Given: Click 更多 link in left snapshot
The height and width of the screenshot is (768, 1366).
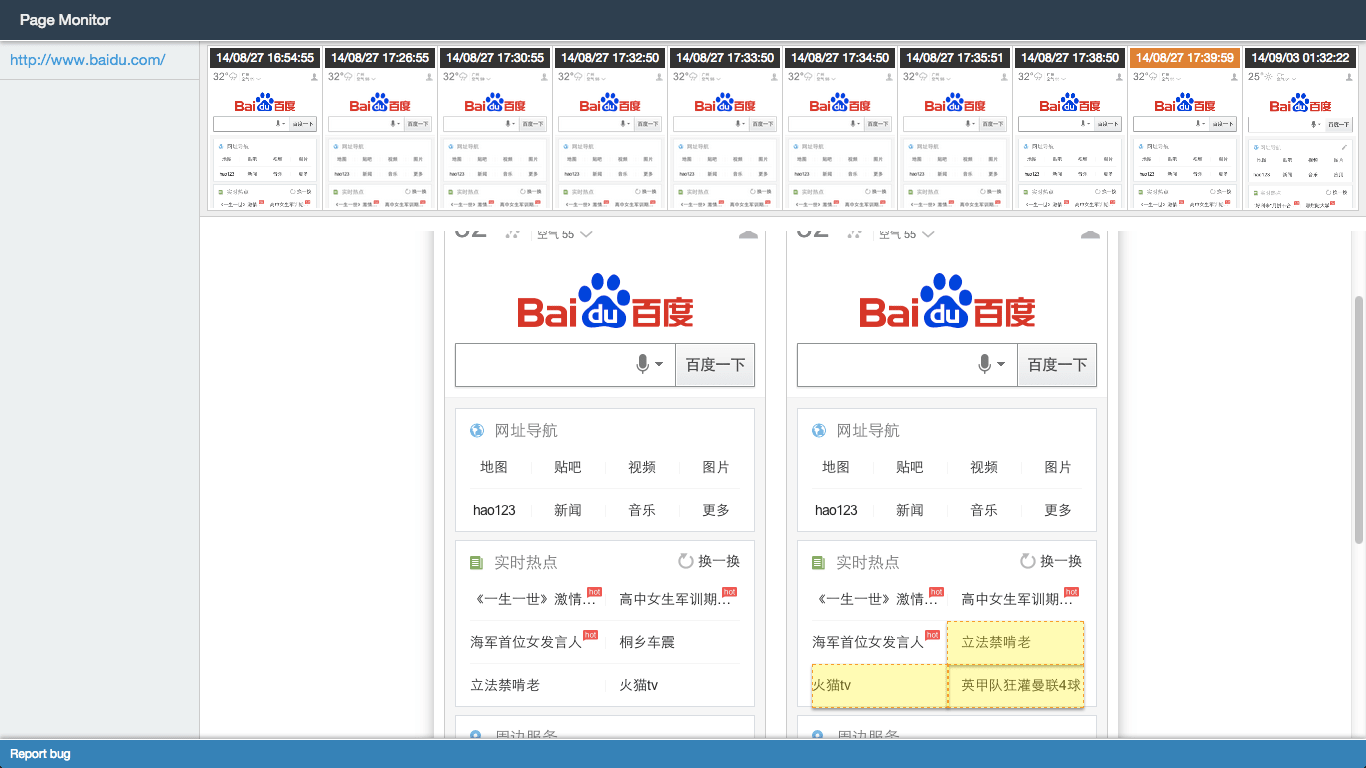Looking at the screenshot, I should (716, 510).
